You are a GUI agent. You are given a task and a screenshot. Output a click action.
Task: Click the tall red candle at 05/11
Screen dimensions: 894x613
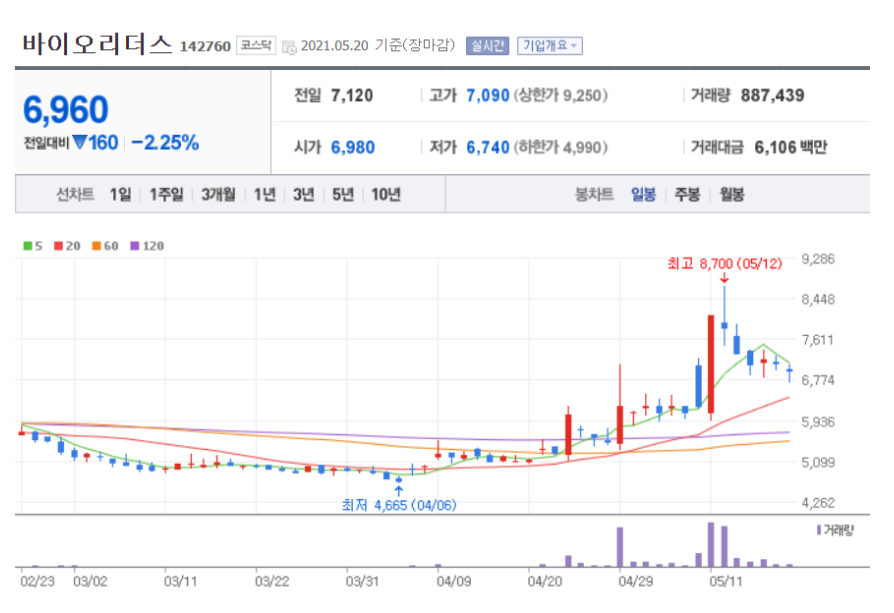tap(711, 364)
